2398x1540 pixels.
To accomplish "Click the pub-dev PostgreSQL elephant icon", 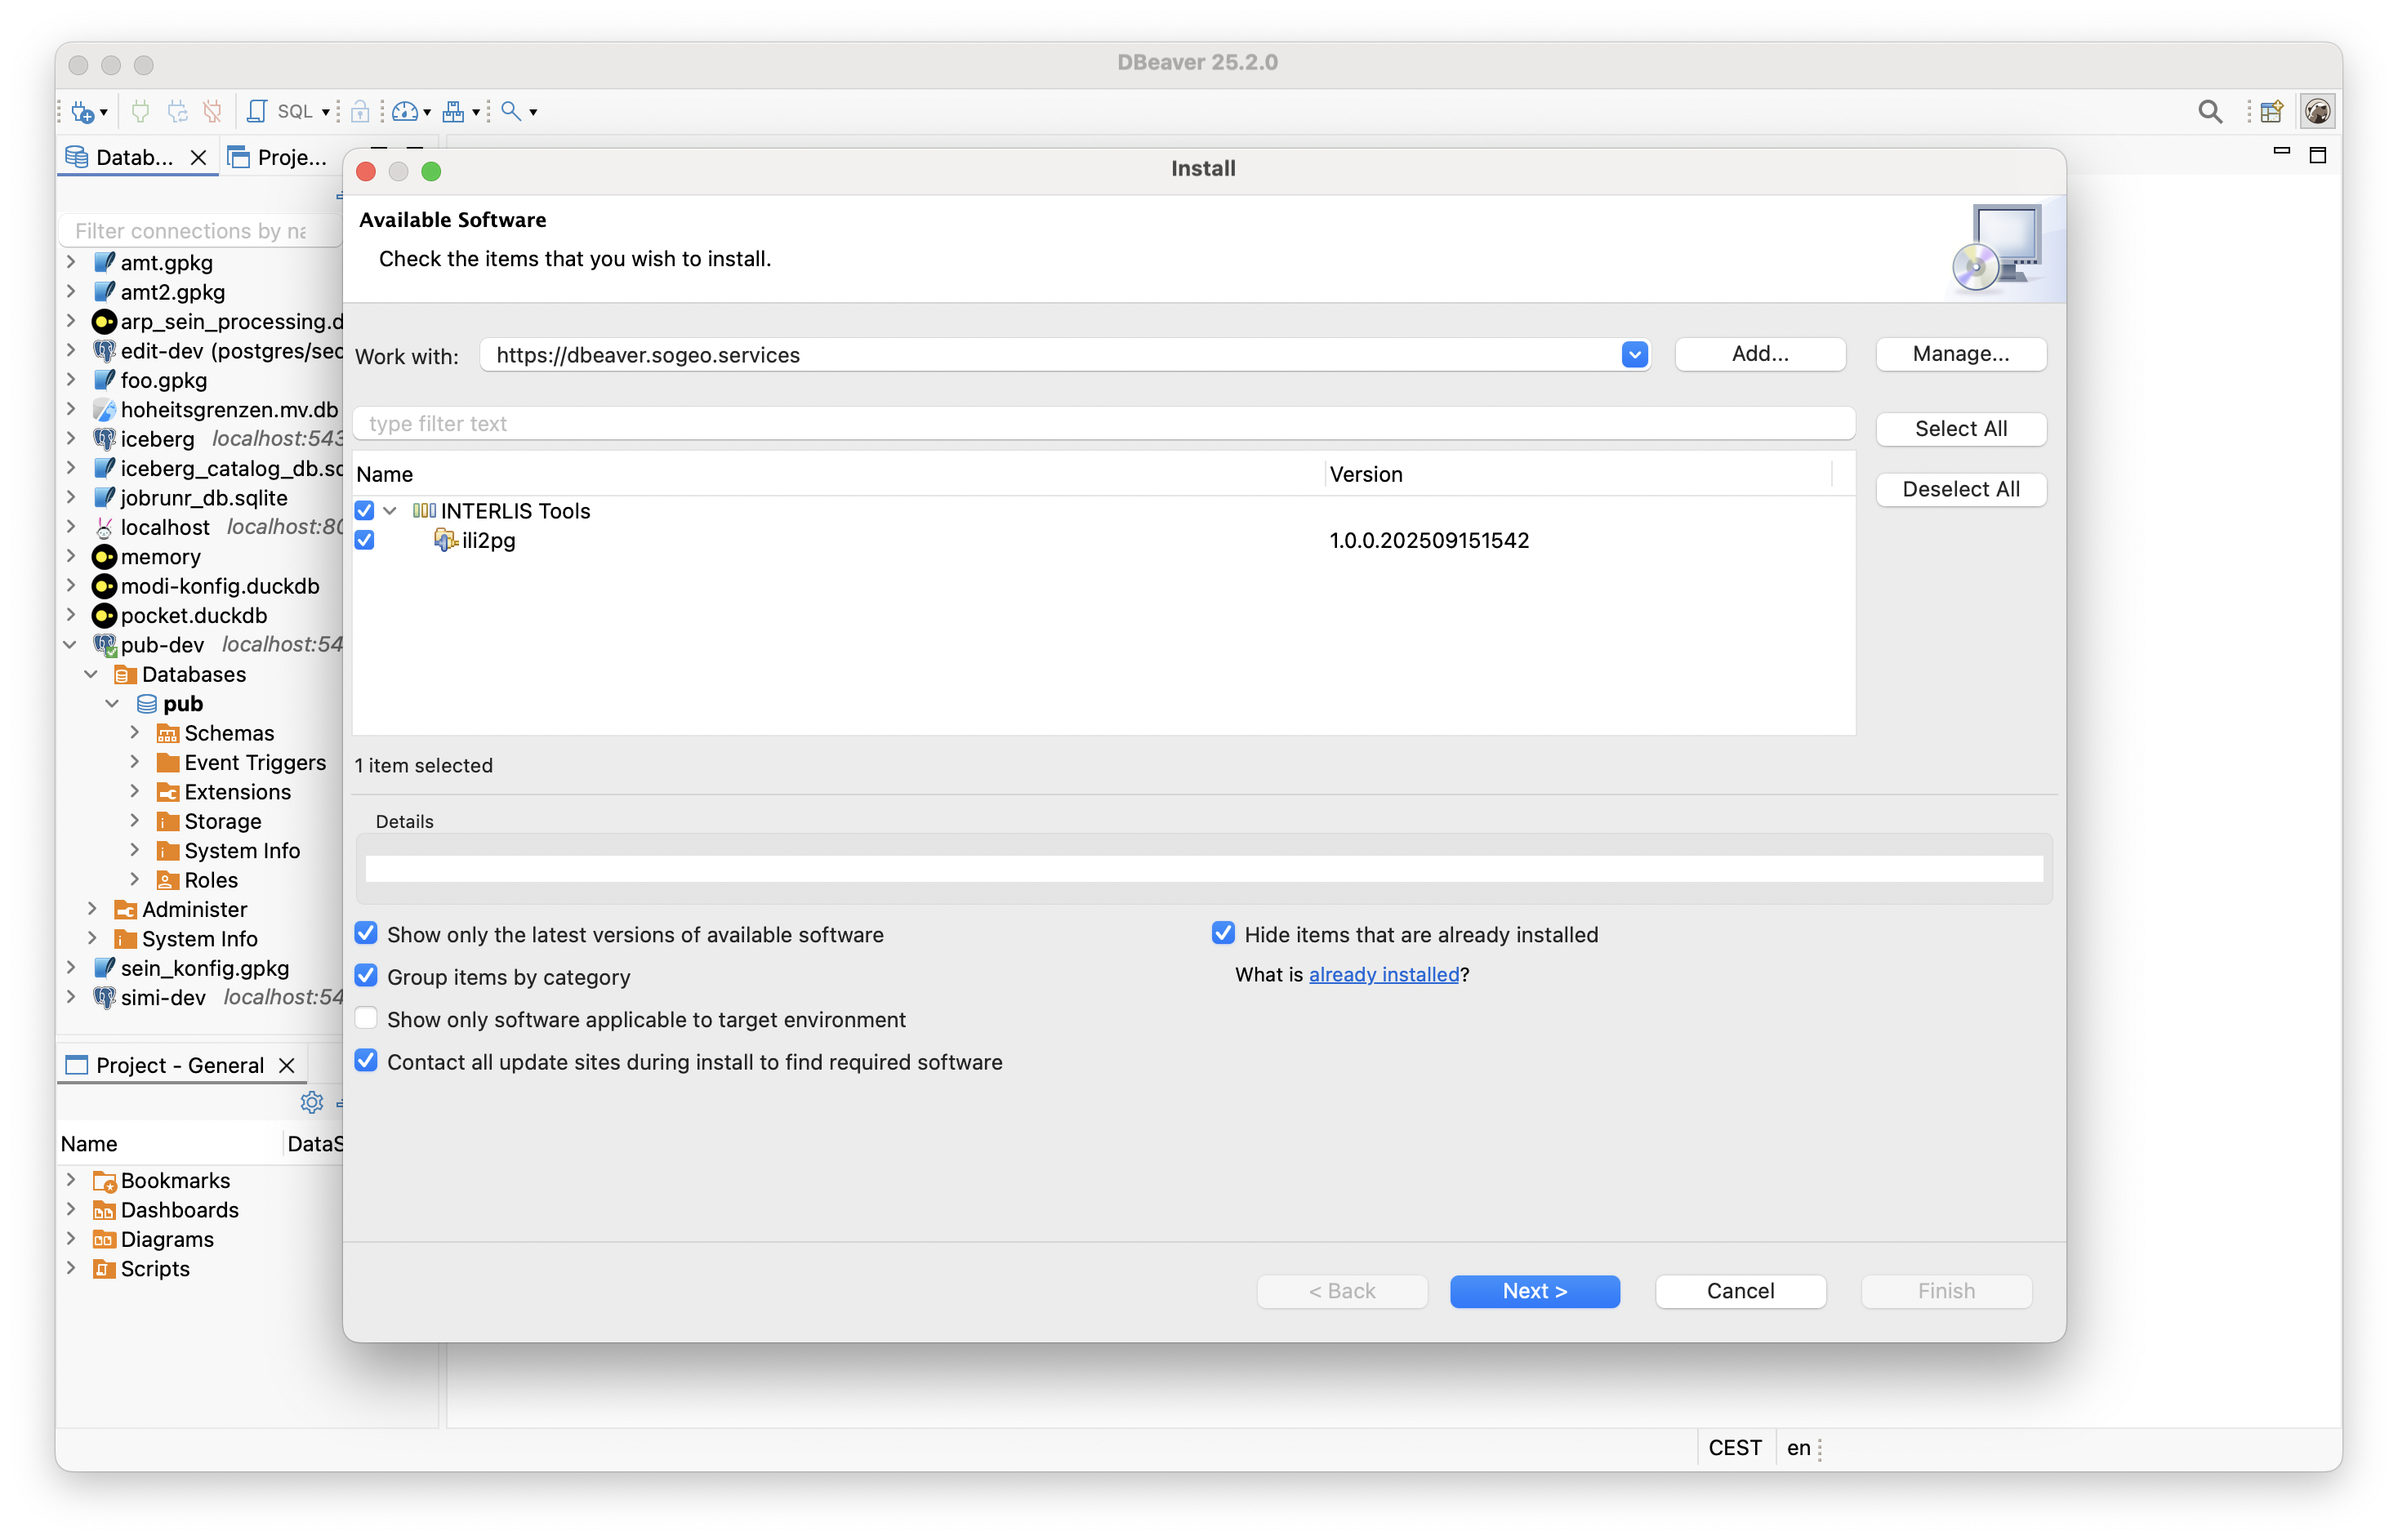I will click(105, 645).
